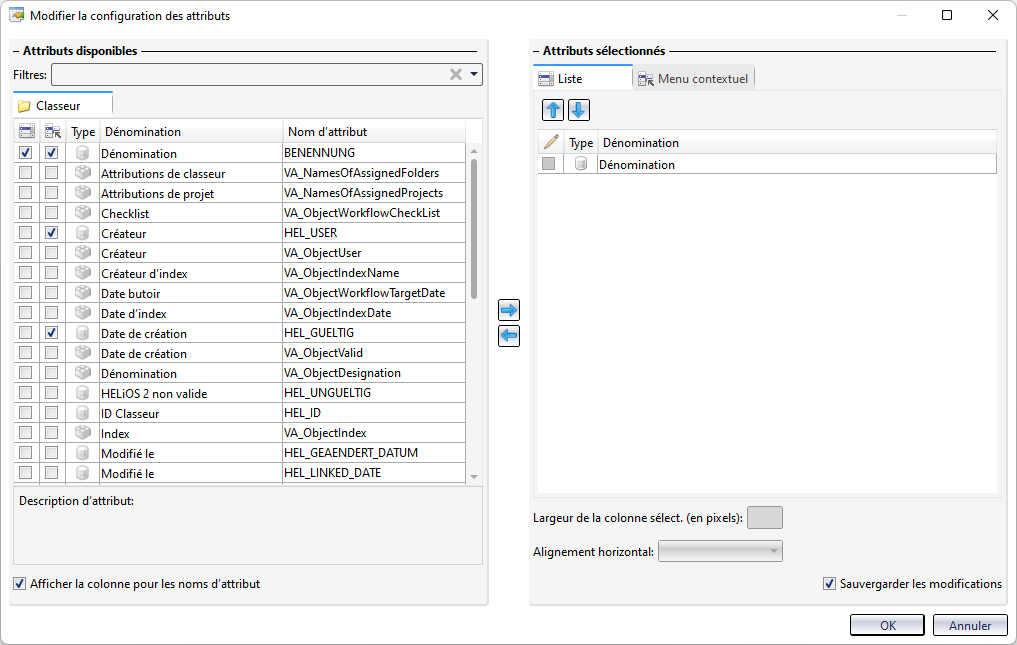This screenshot has width=1017, height=645.
Task: Click the column width input field
Action: tap(765, 517)
